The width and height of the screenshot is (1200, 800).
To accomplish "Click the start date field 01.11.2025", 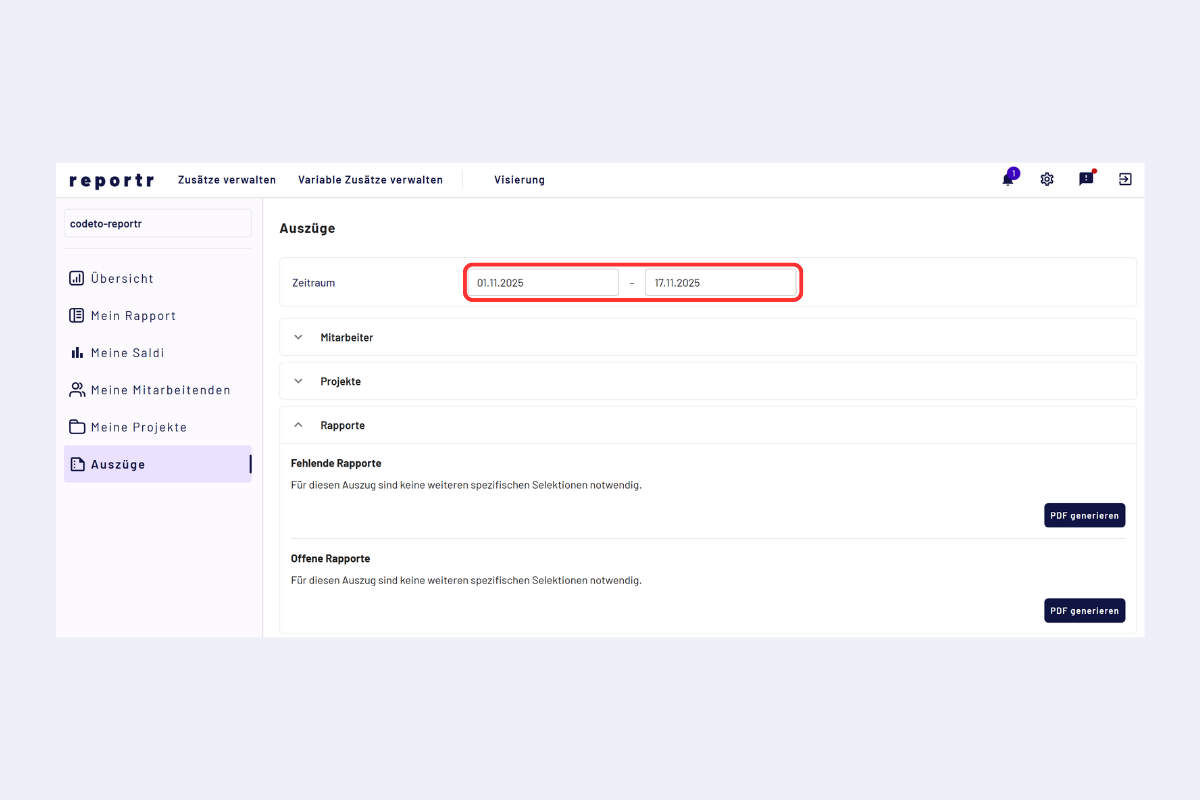I will point(543,283).
